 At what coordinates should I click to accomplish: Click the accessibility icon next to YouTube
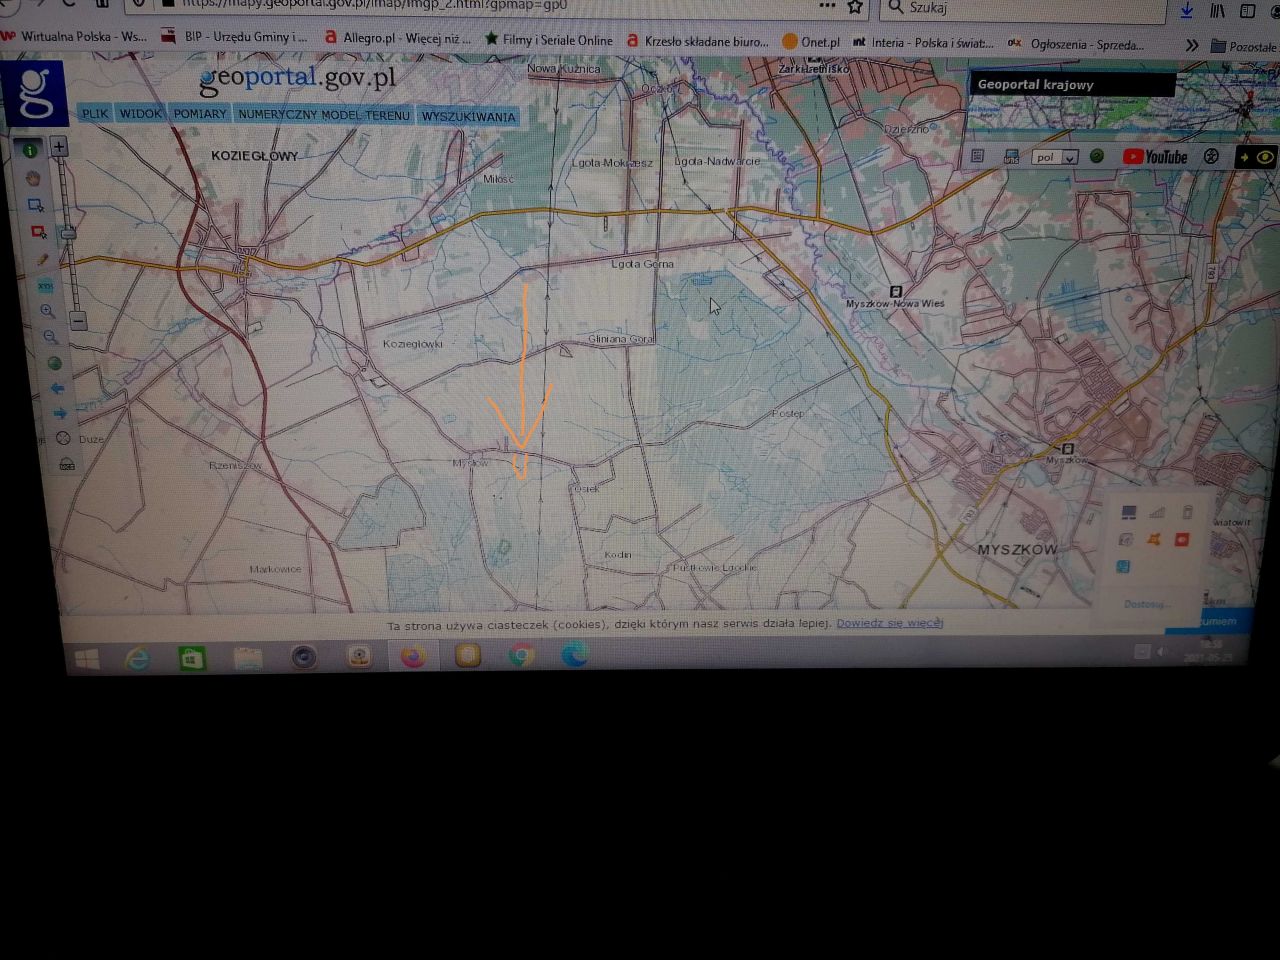[x=1211, y=157]
